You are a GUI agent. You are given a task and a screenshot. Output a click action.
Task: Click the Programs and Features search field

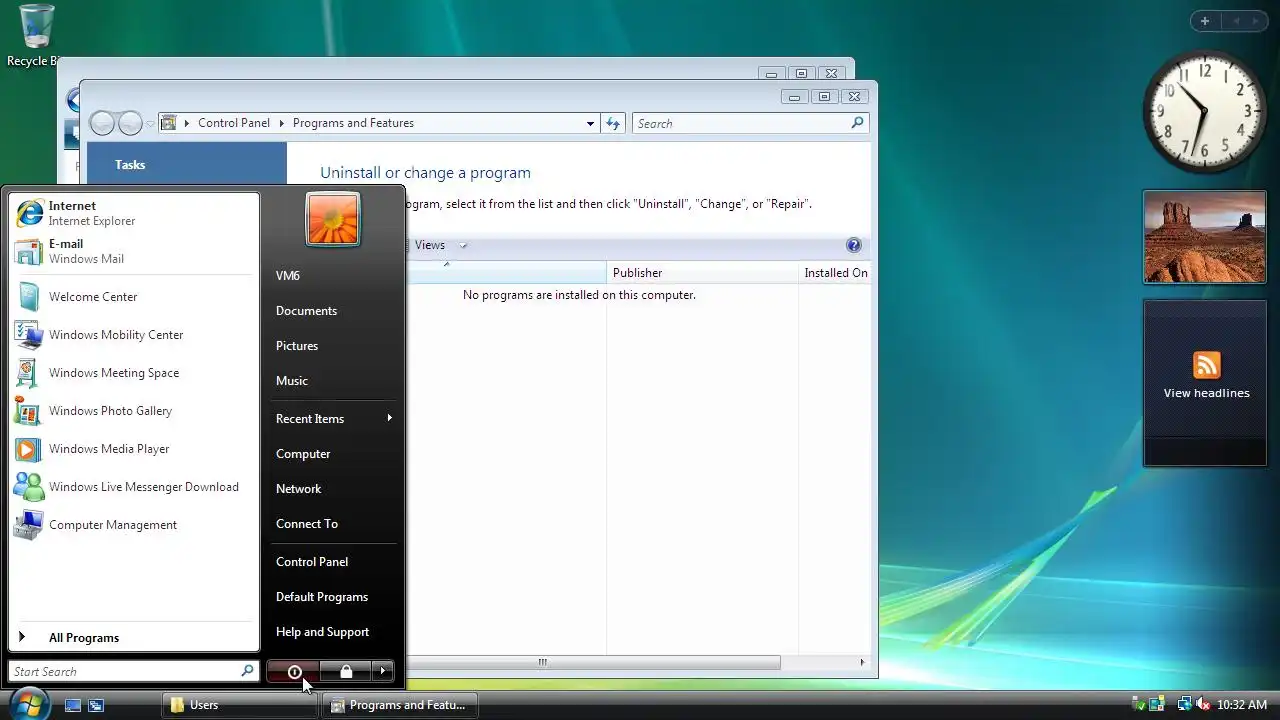[x=741, y=123]
